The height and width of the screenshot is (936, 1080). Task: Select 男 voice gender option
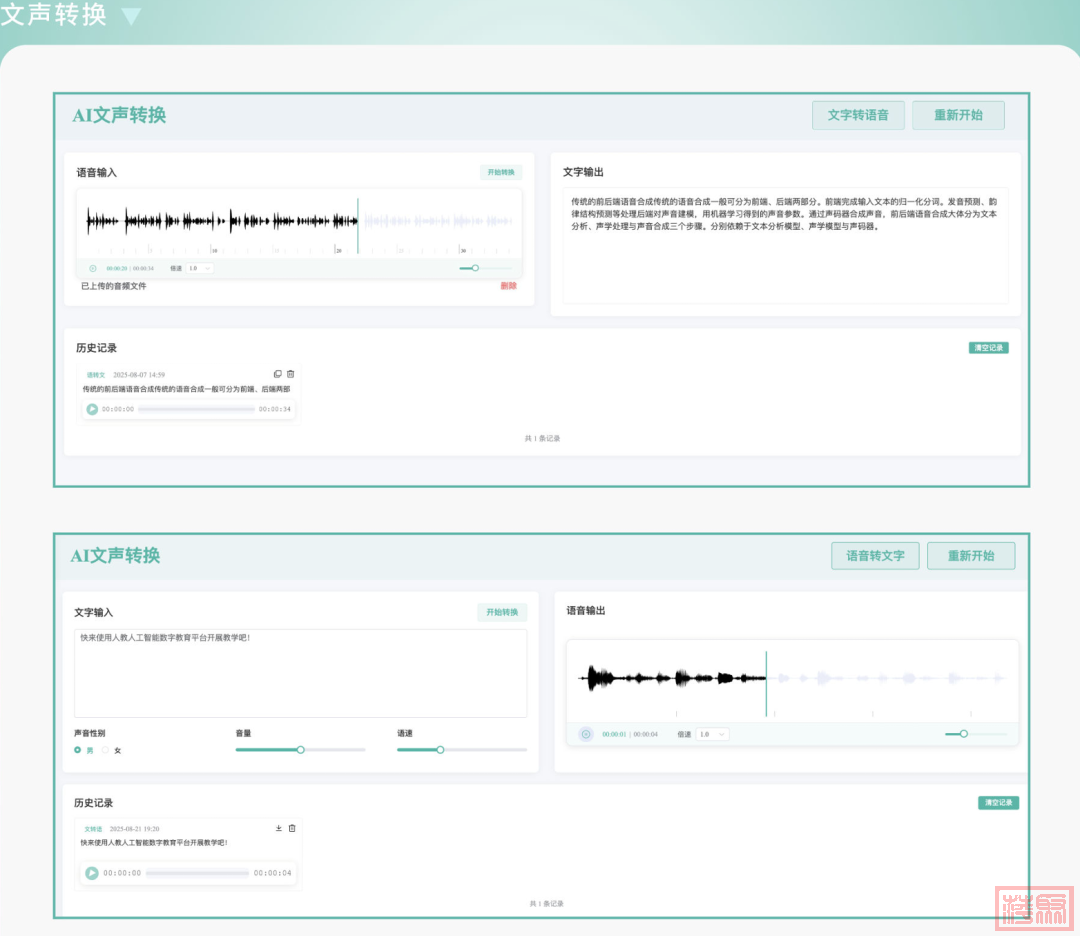point(78,750)
